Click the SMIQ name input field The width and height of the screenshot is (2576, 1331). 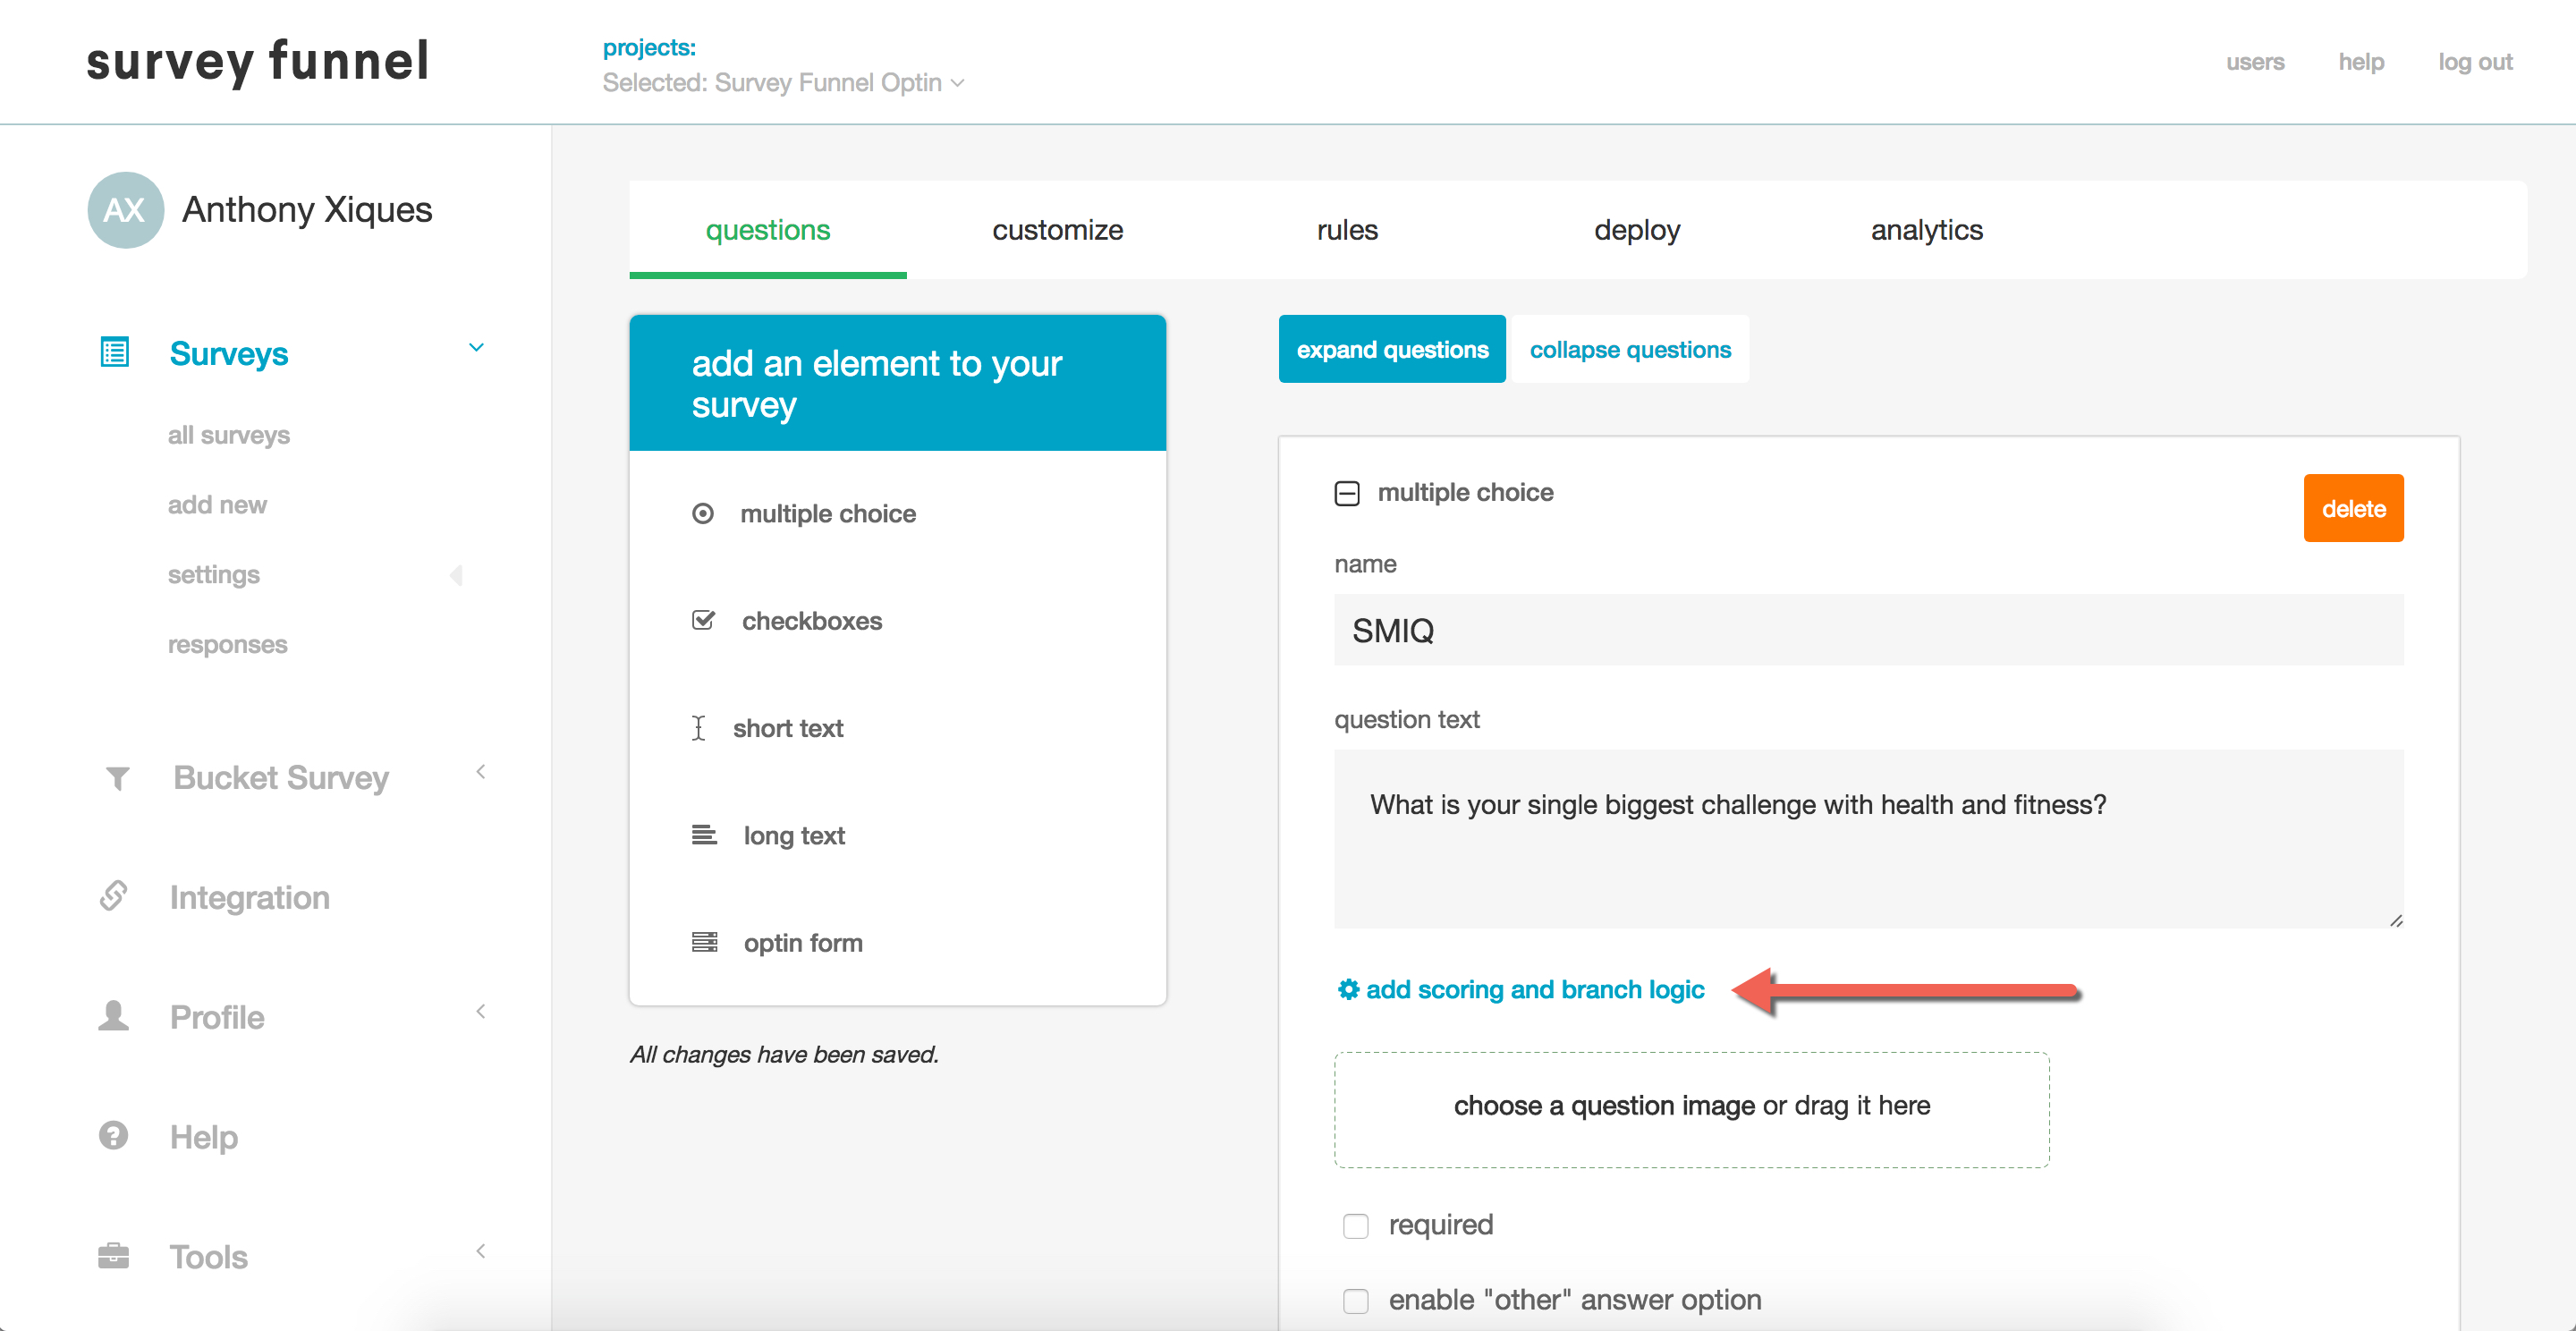1868,630
